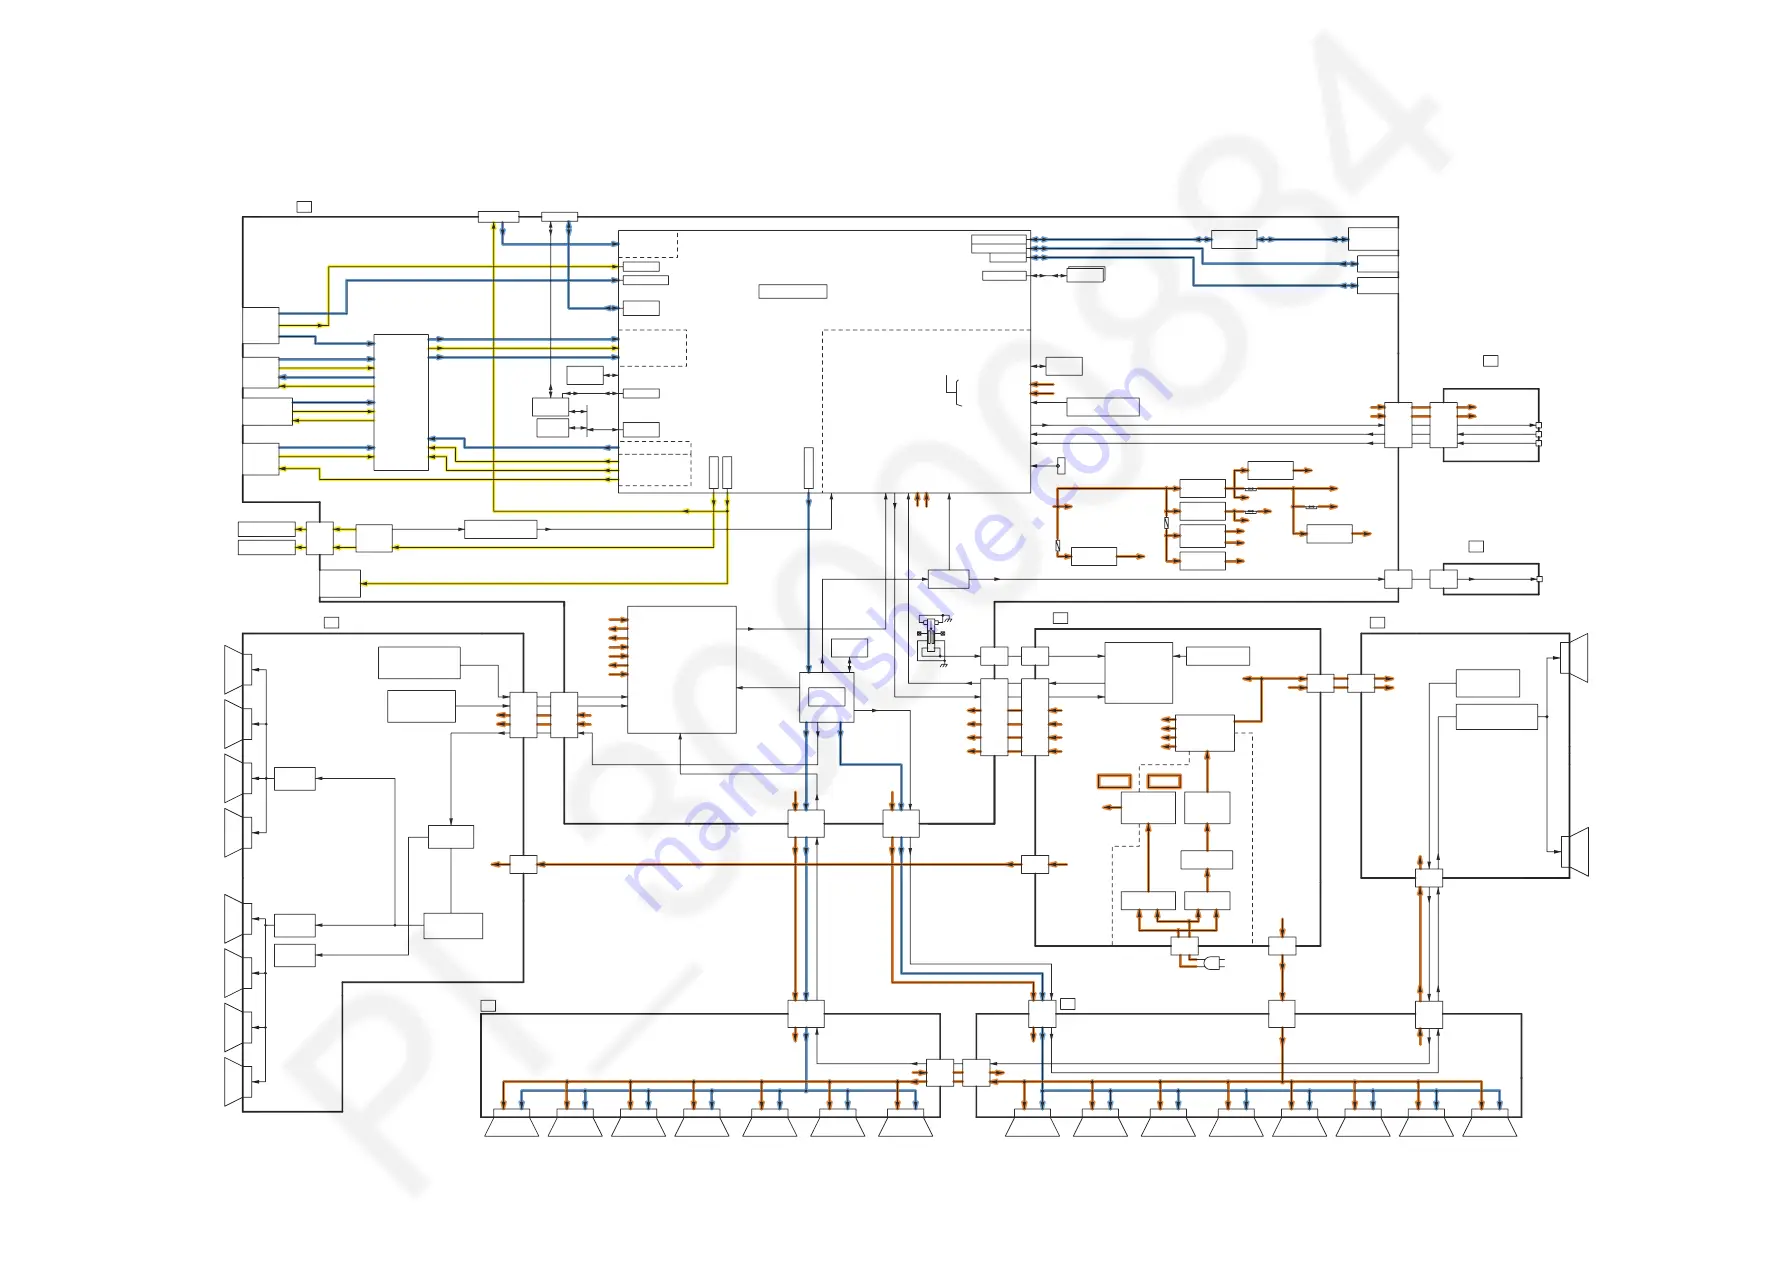This screenshot has height=1263, width=1787.
Task: Click the tall block joined by yellow and blue lines
Action: (x=401, y=402)
